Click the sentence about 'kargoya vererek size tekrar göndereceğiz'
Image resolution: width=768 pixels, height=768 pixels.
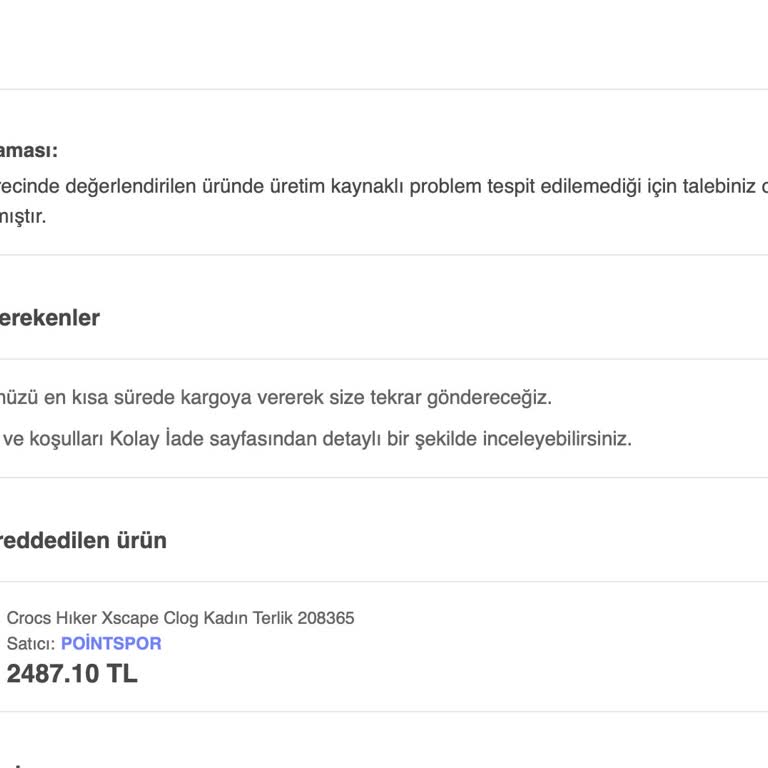[x=276, y=397]
